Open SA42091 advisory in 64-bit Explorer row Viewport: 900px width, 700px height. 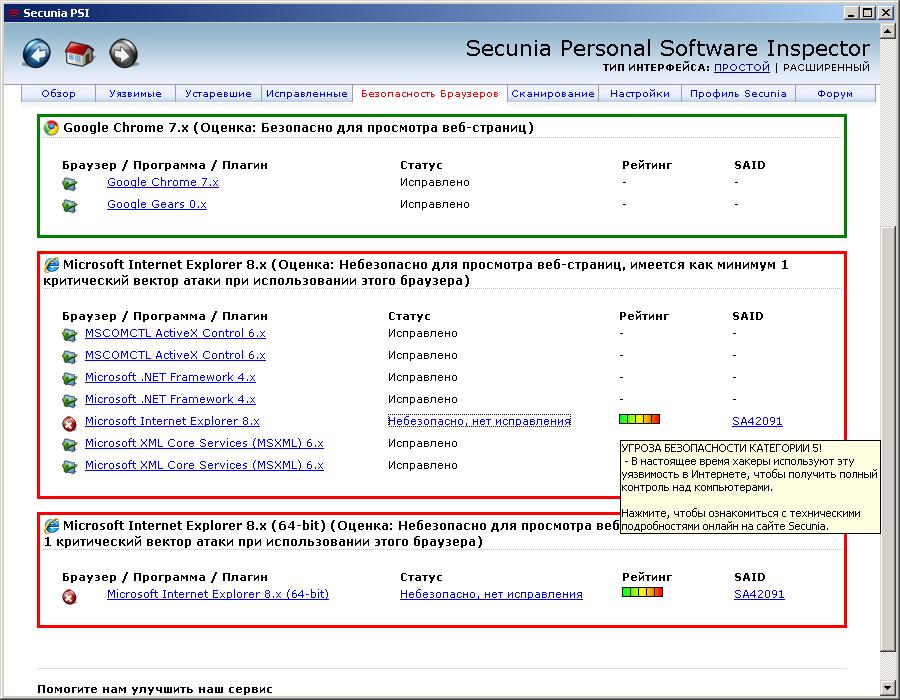pos(759,594)
